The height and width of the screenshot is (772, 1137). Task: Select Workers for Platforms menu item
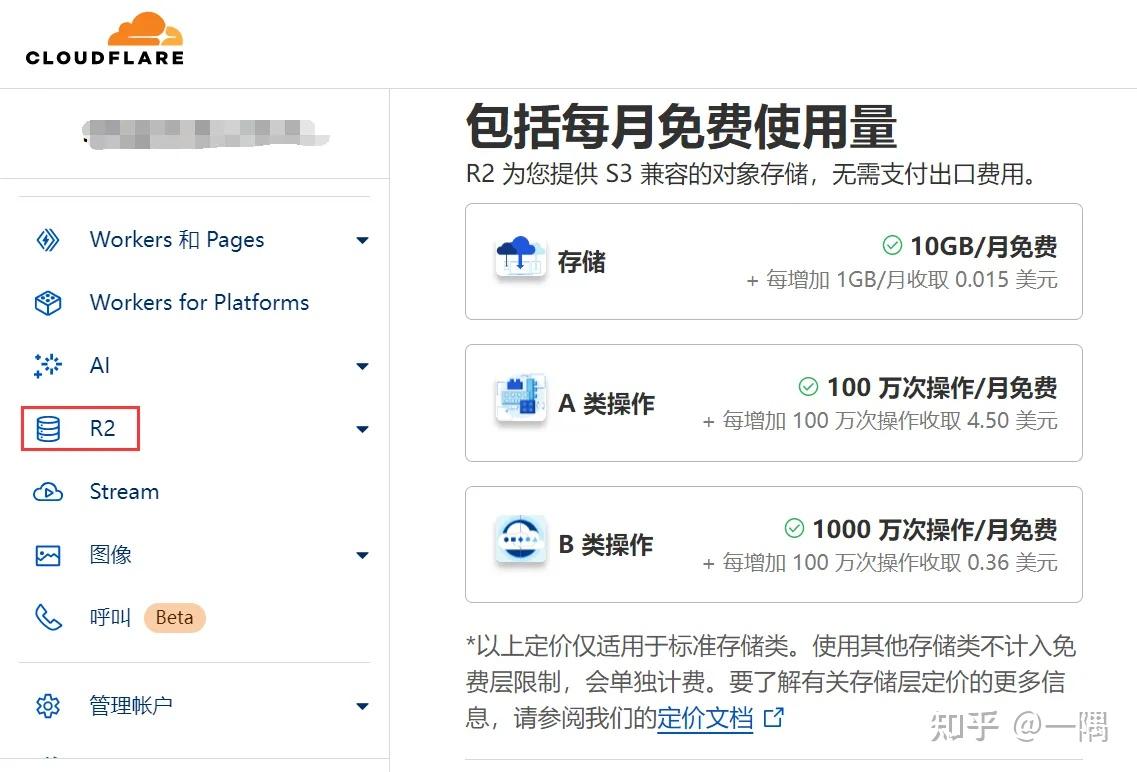pos(199,302)
